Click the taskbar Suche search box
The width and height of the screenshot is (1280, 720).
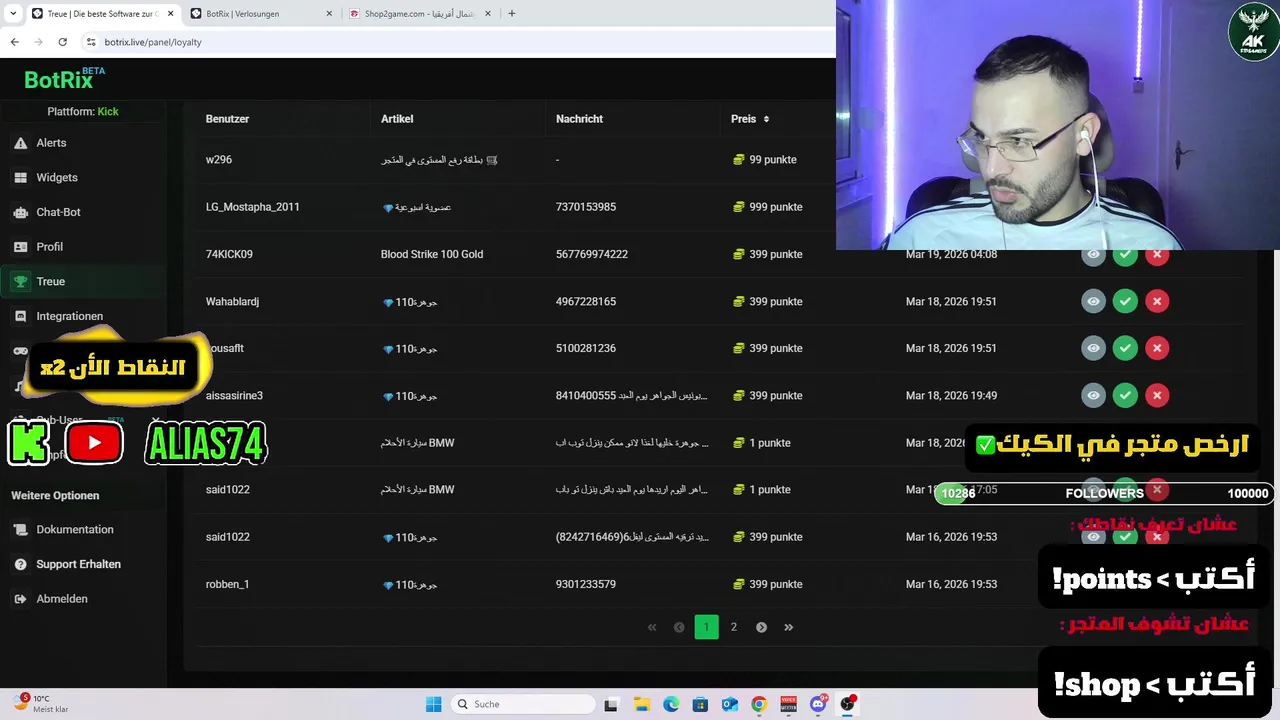click(x=522, y=704)
